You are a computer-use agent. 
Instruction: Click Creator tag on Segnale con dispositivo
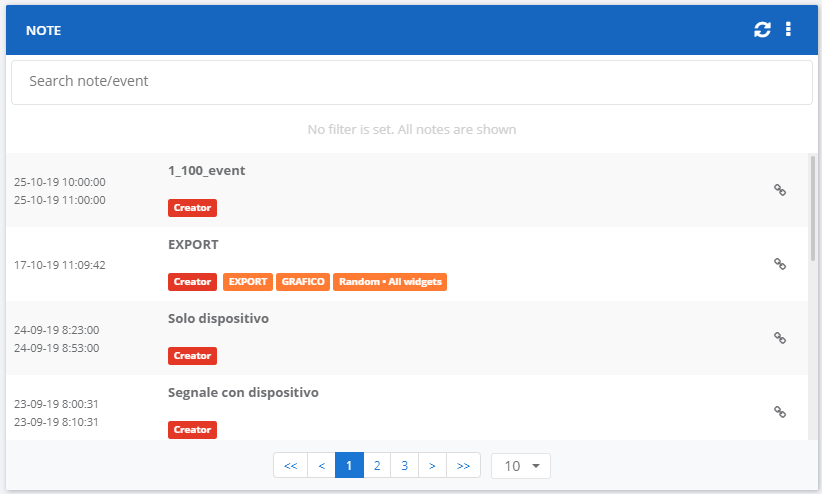[192, 429]
